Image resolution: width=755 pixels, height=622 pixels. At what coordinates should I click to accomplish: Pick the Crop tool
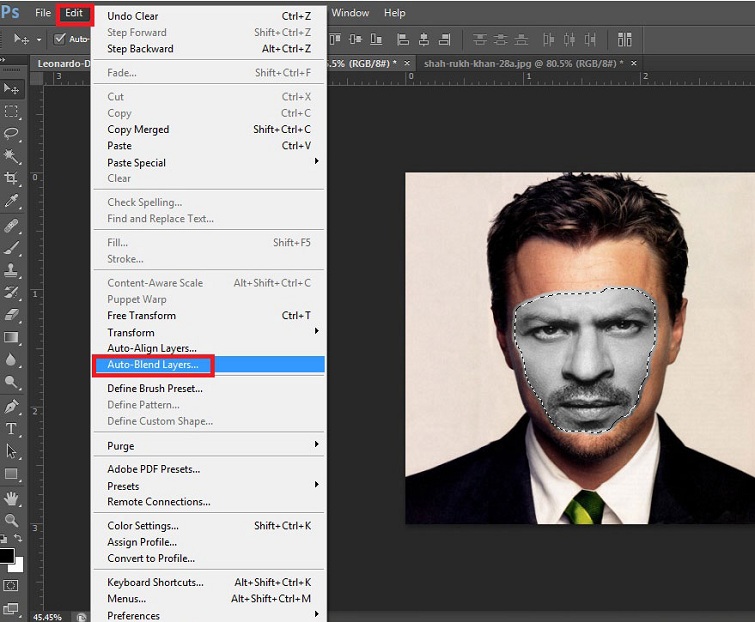pyautogui.click(x=12, y=179)
